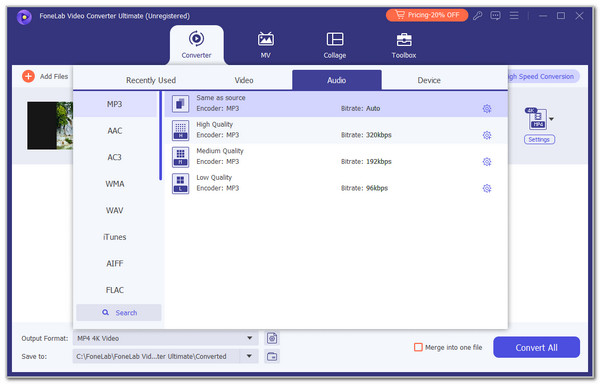Expand the output format icon dropdown arrow

[x=551, y=119]
